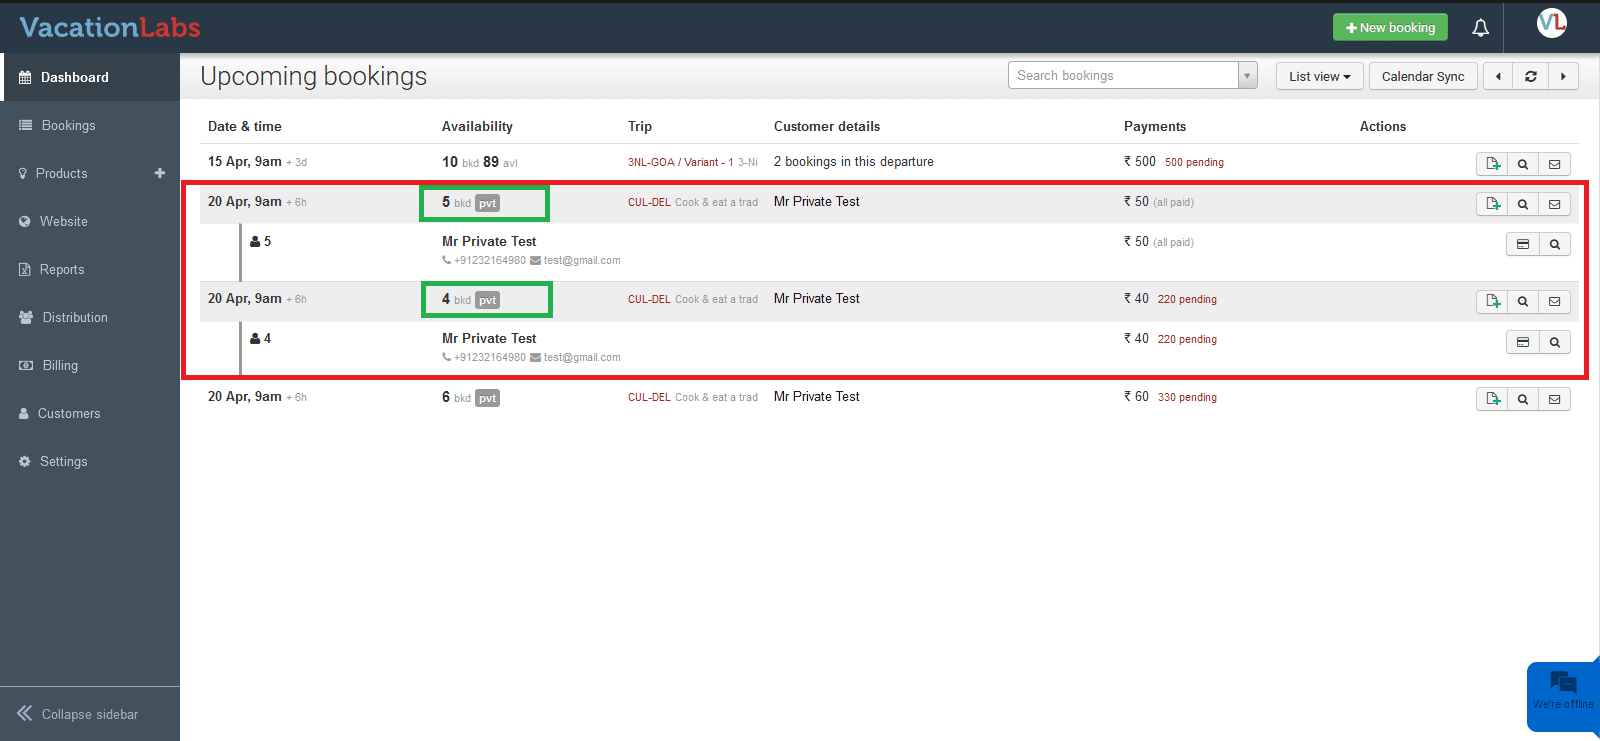The height and width of the screenshot is (741, 1600).
Task: Click the New booking button
Action: coord(1390,27)
